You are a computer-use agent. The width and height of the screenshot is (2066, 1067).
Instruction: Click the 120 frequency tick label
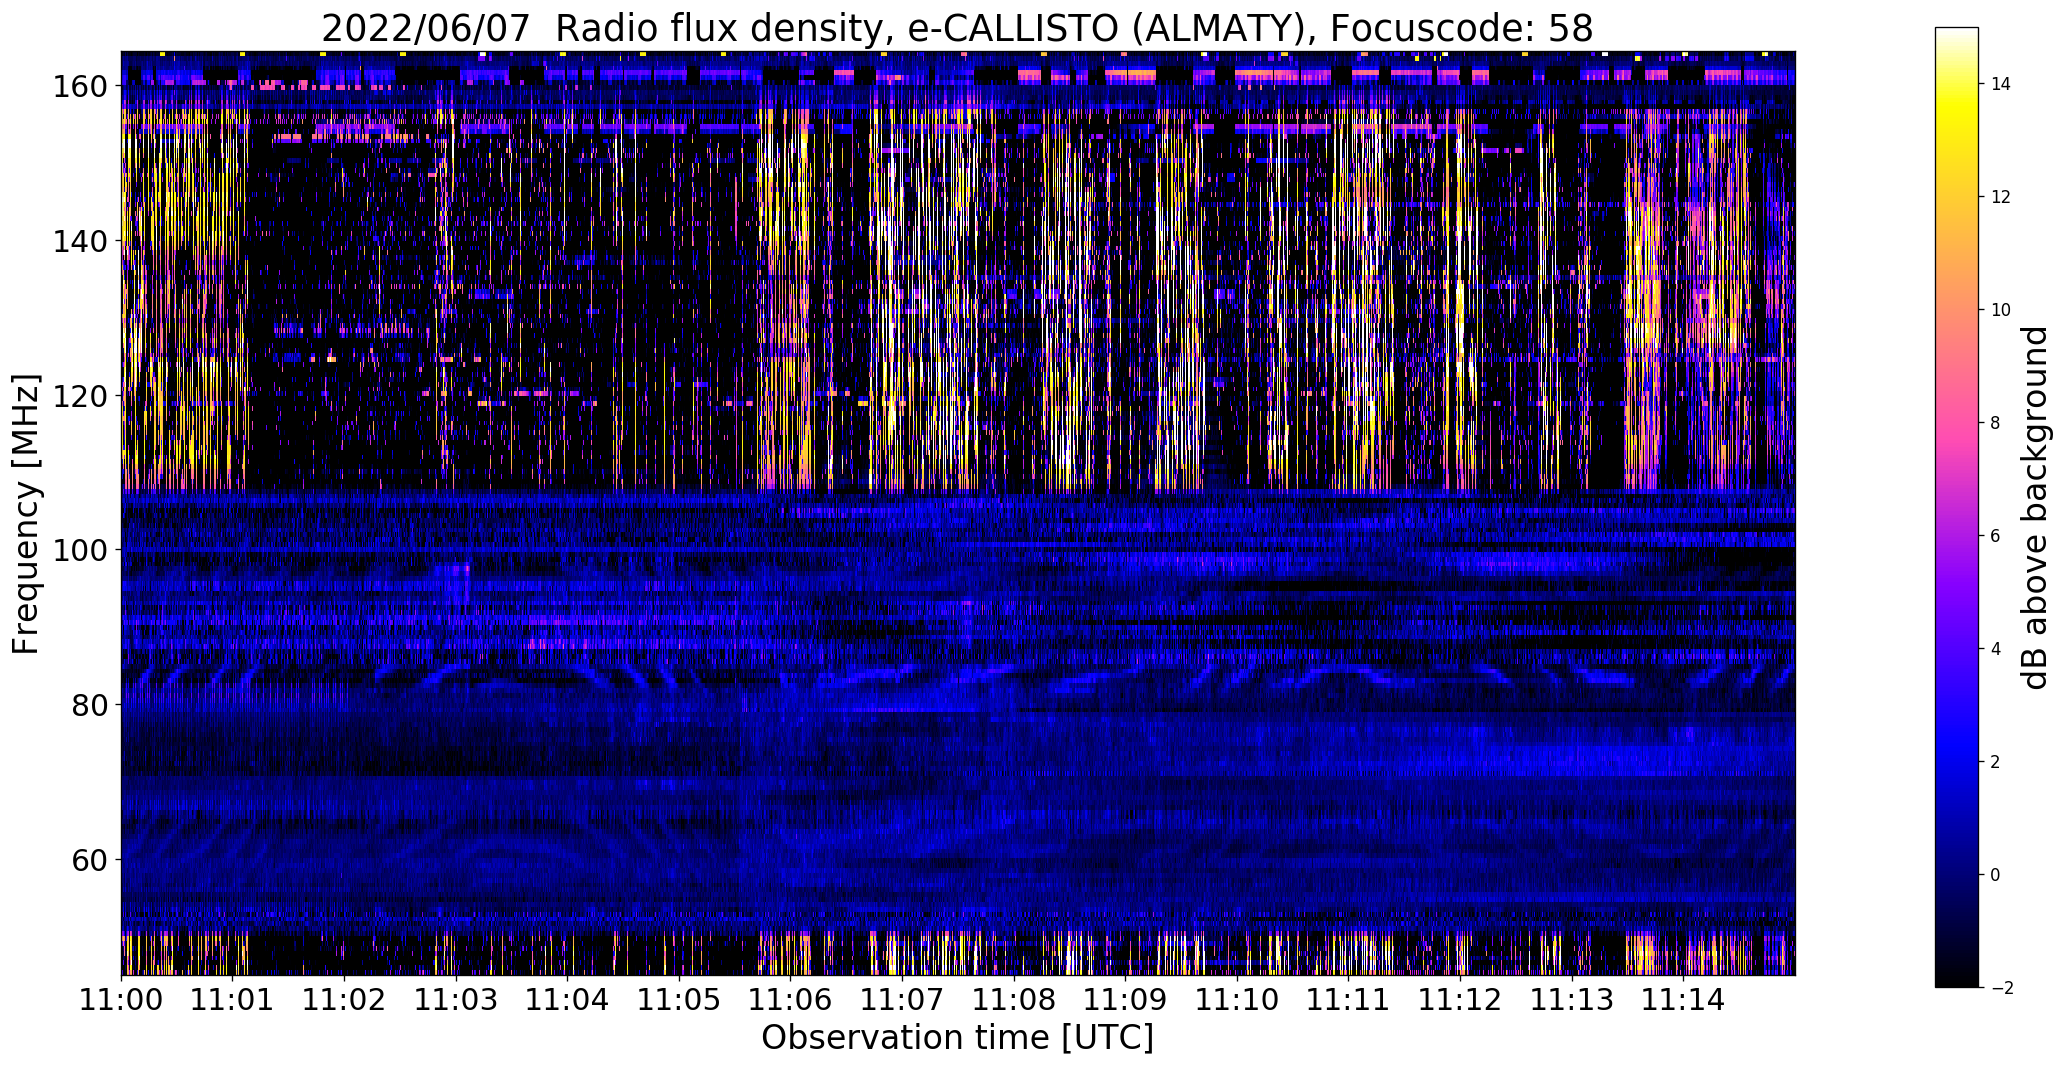coord(79,396)
